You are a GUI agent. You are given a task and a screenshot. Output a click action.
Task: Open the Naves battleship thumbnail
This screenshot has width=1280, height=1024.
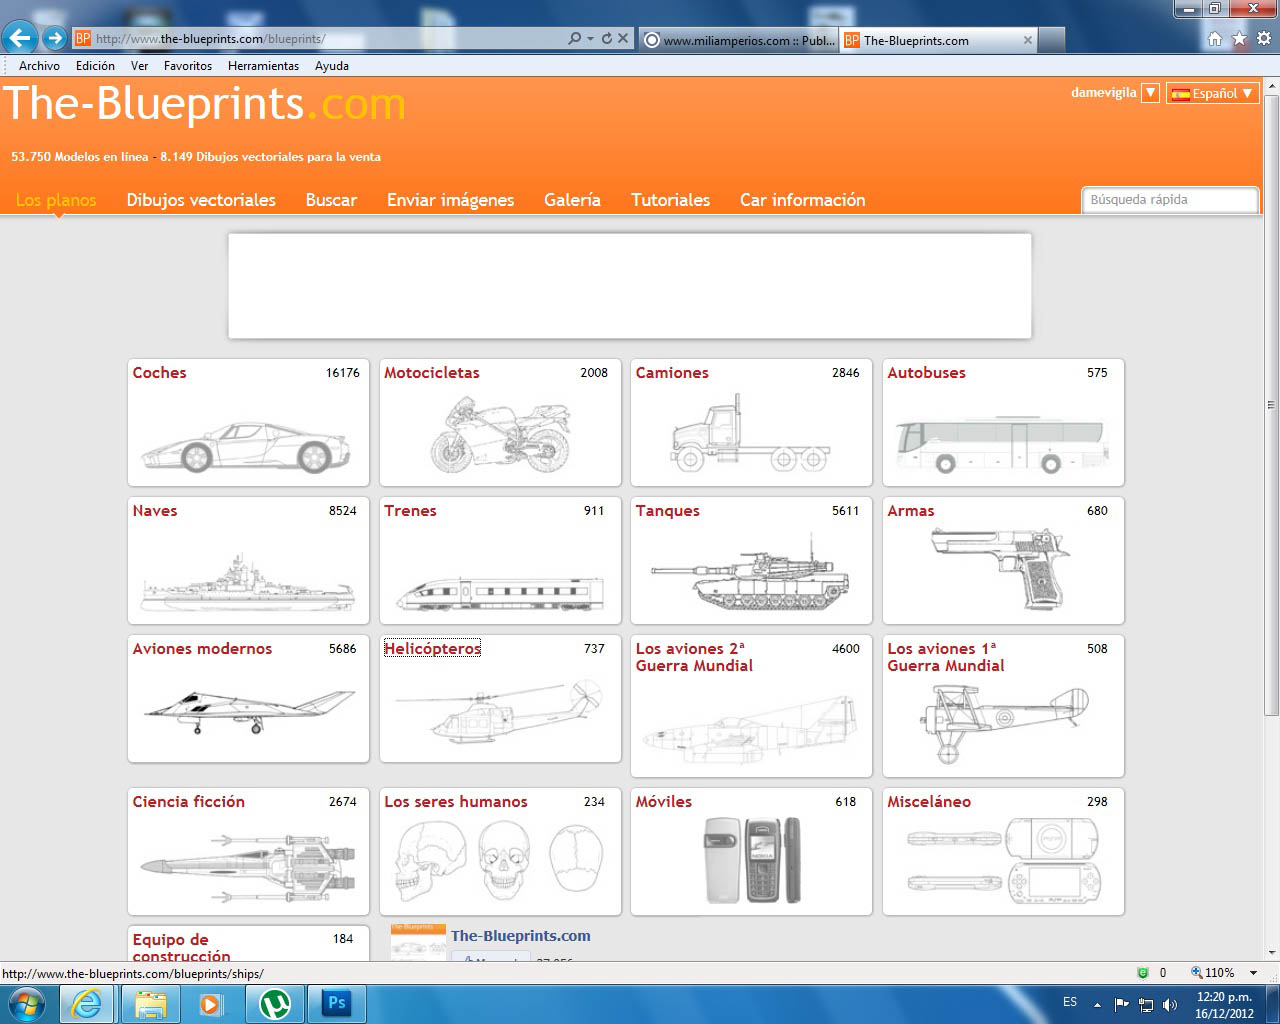pyautogui.click(x=248, y=581)
